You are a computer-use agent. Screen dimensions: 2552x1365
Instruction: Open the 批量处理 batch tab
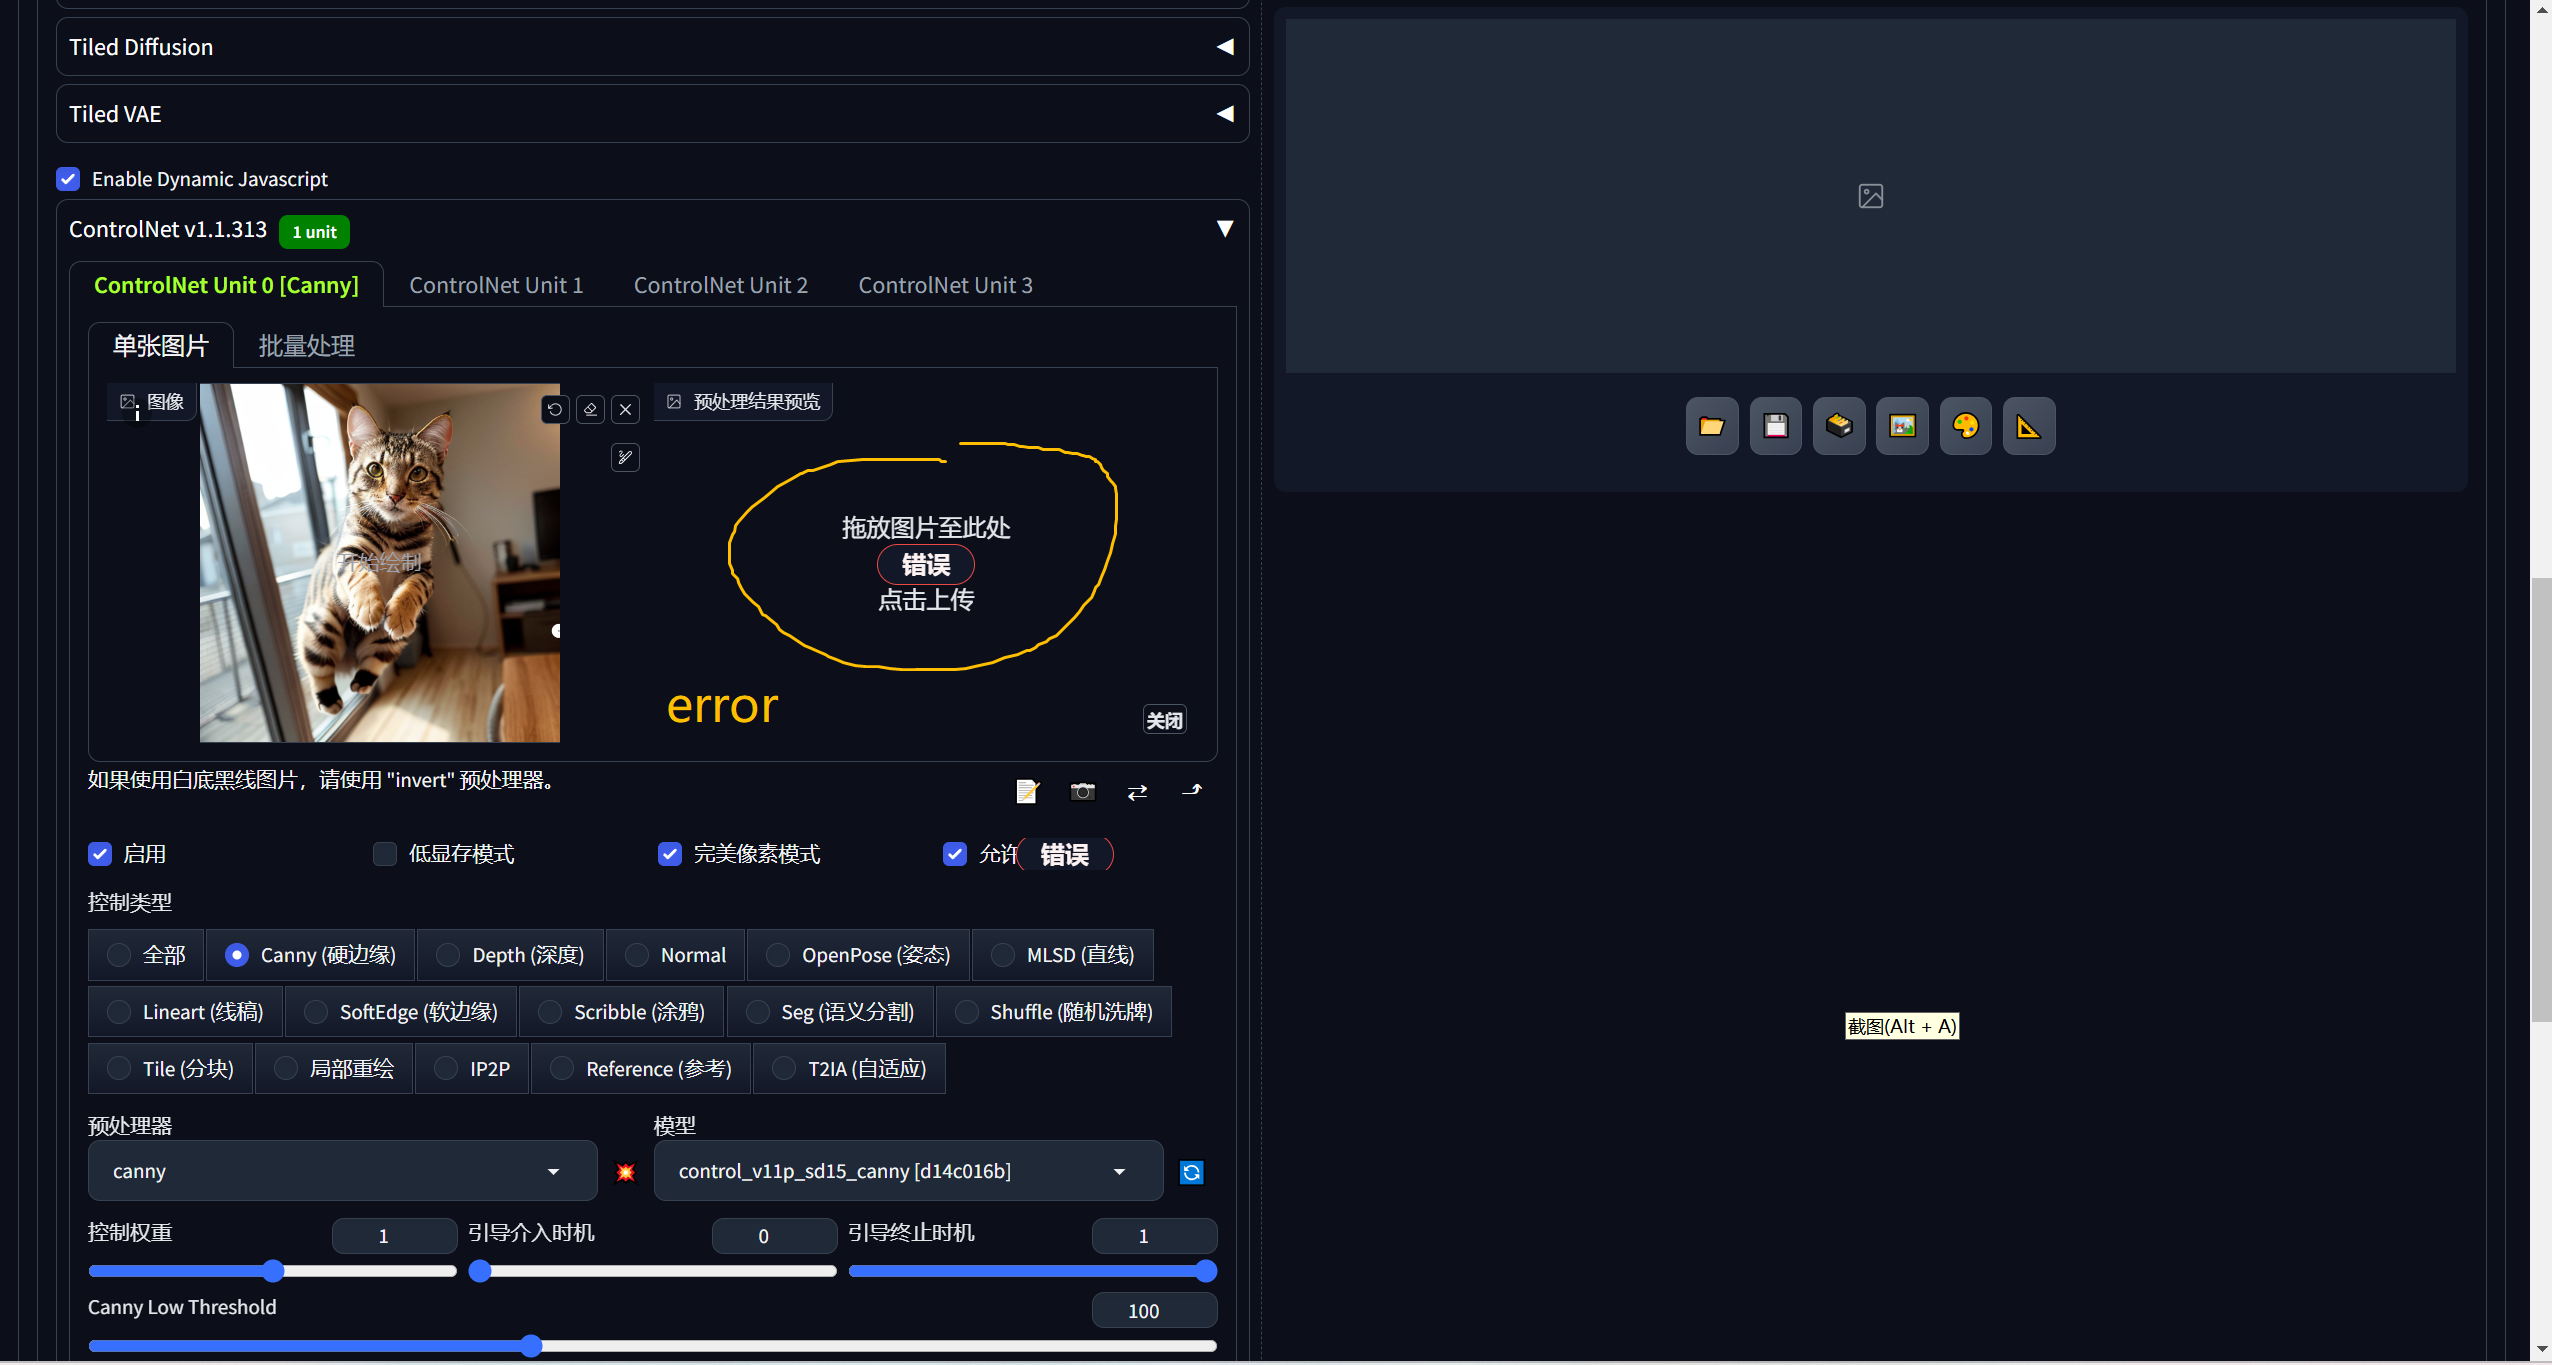306,346
